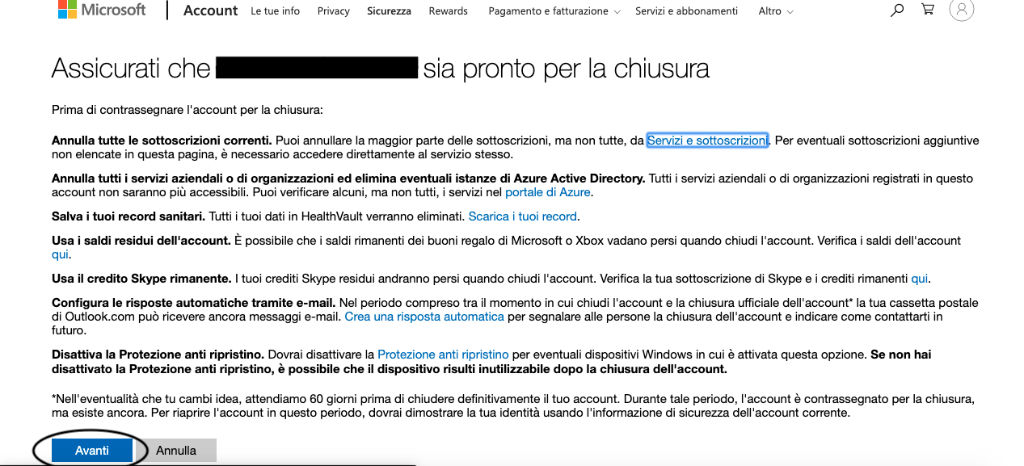Click 'Salva i tuoi record sanitari.' bold text

point(129,216)
